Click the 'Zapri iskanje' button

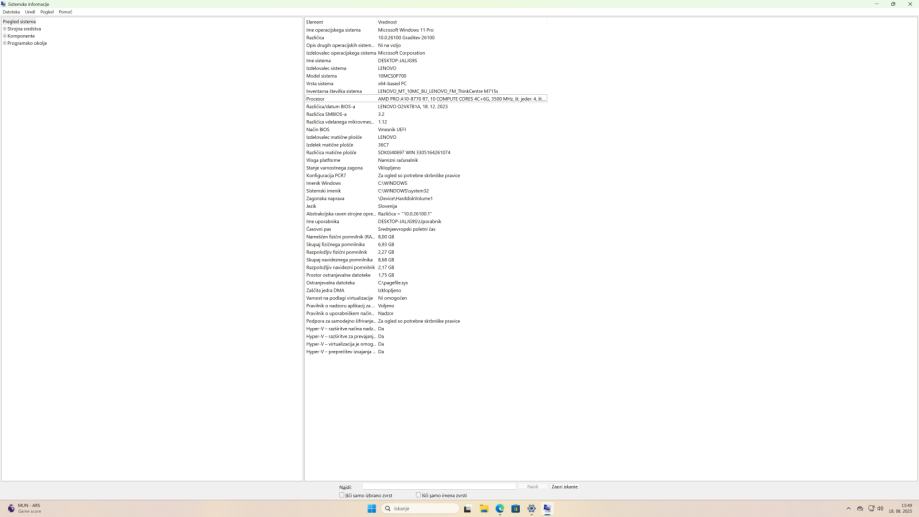(564, 487)
